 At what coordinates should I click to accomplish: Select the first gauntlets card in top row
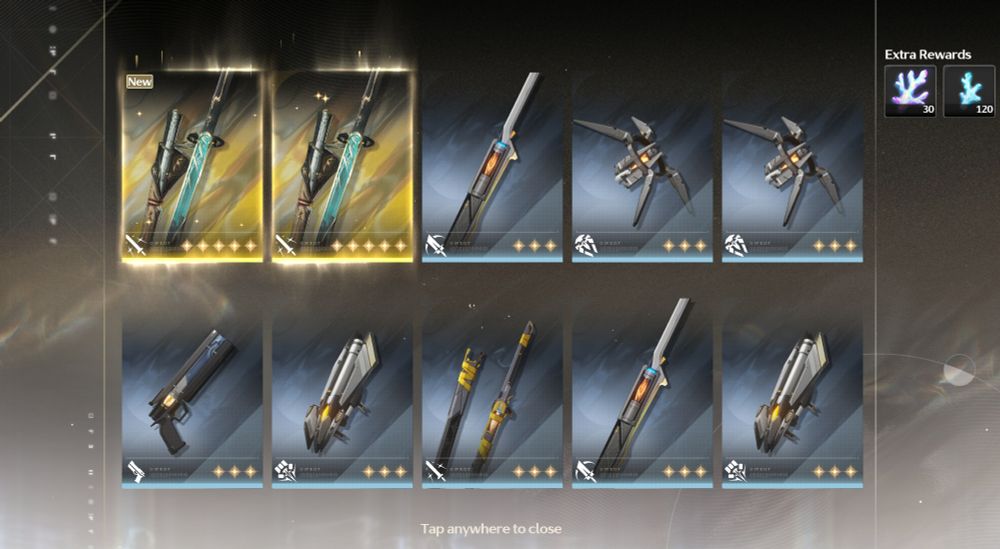(x=642, y=166)
